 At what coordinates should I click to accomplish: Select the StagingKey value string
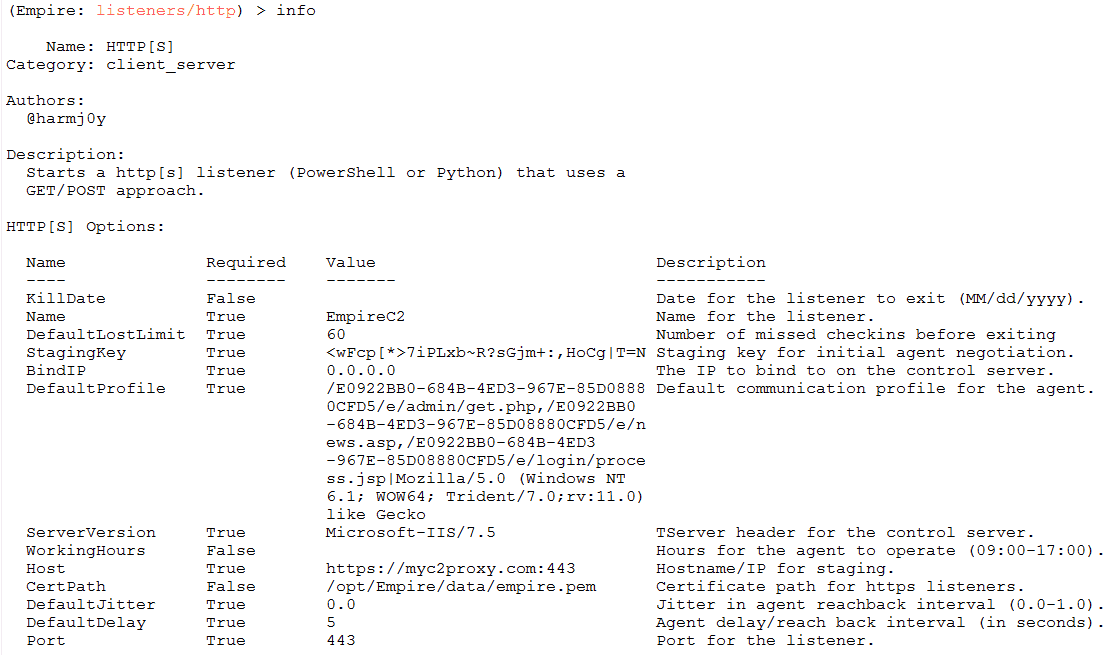pyautogui.click(x=486, y=353)
